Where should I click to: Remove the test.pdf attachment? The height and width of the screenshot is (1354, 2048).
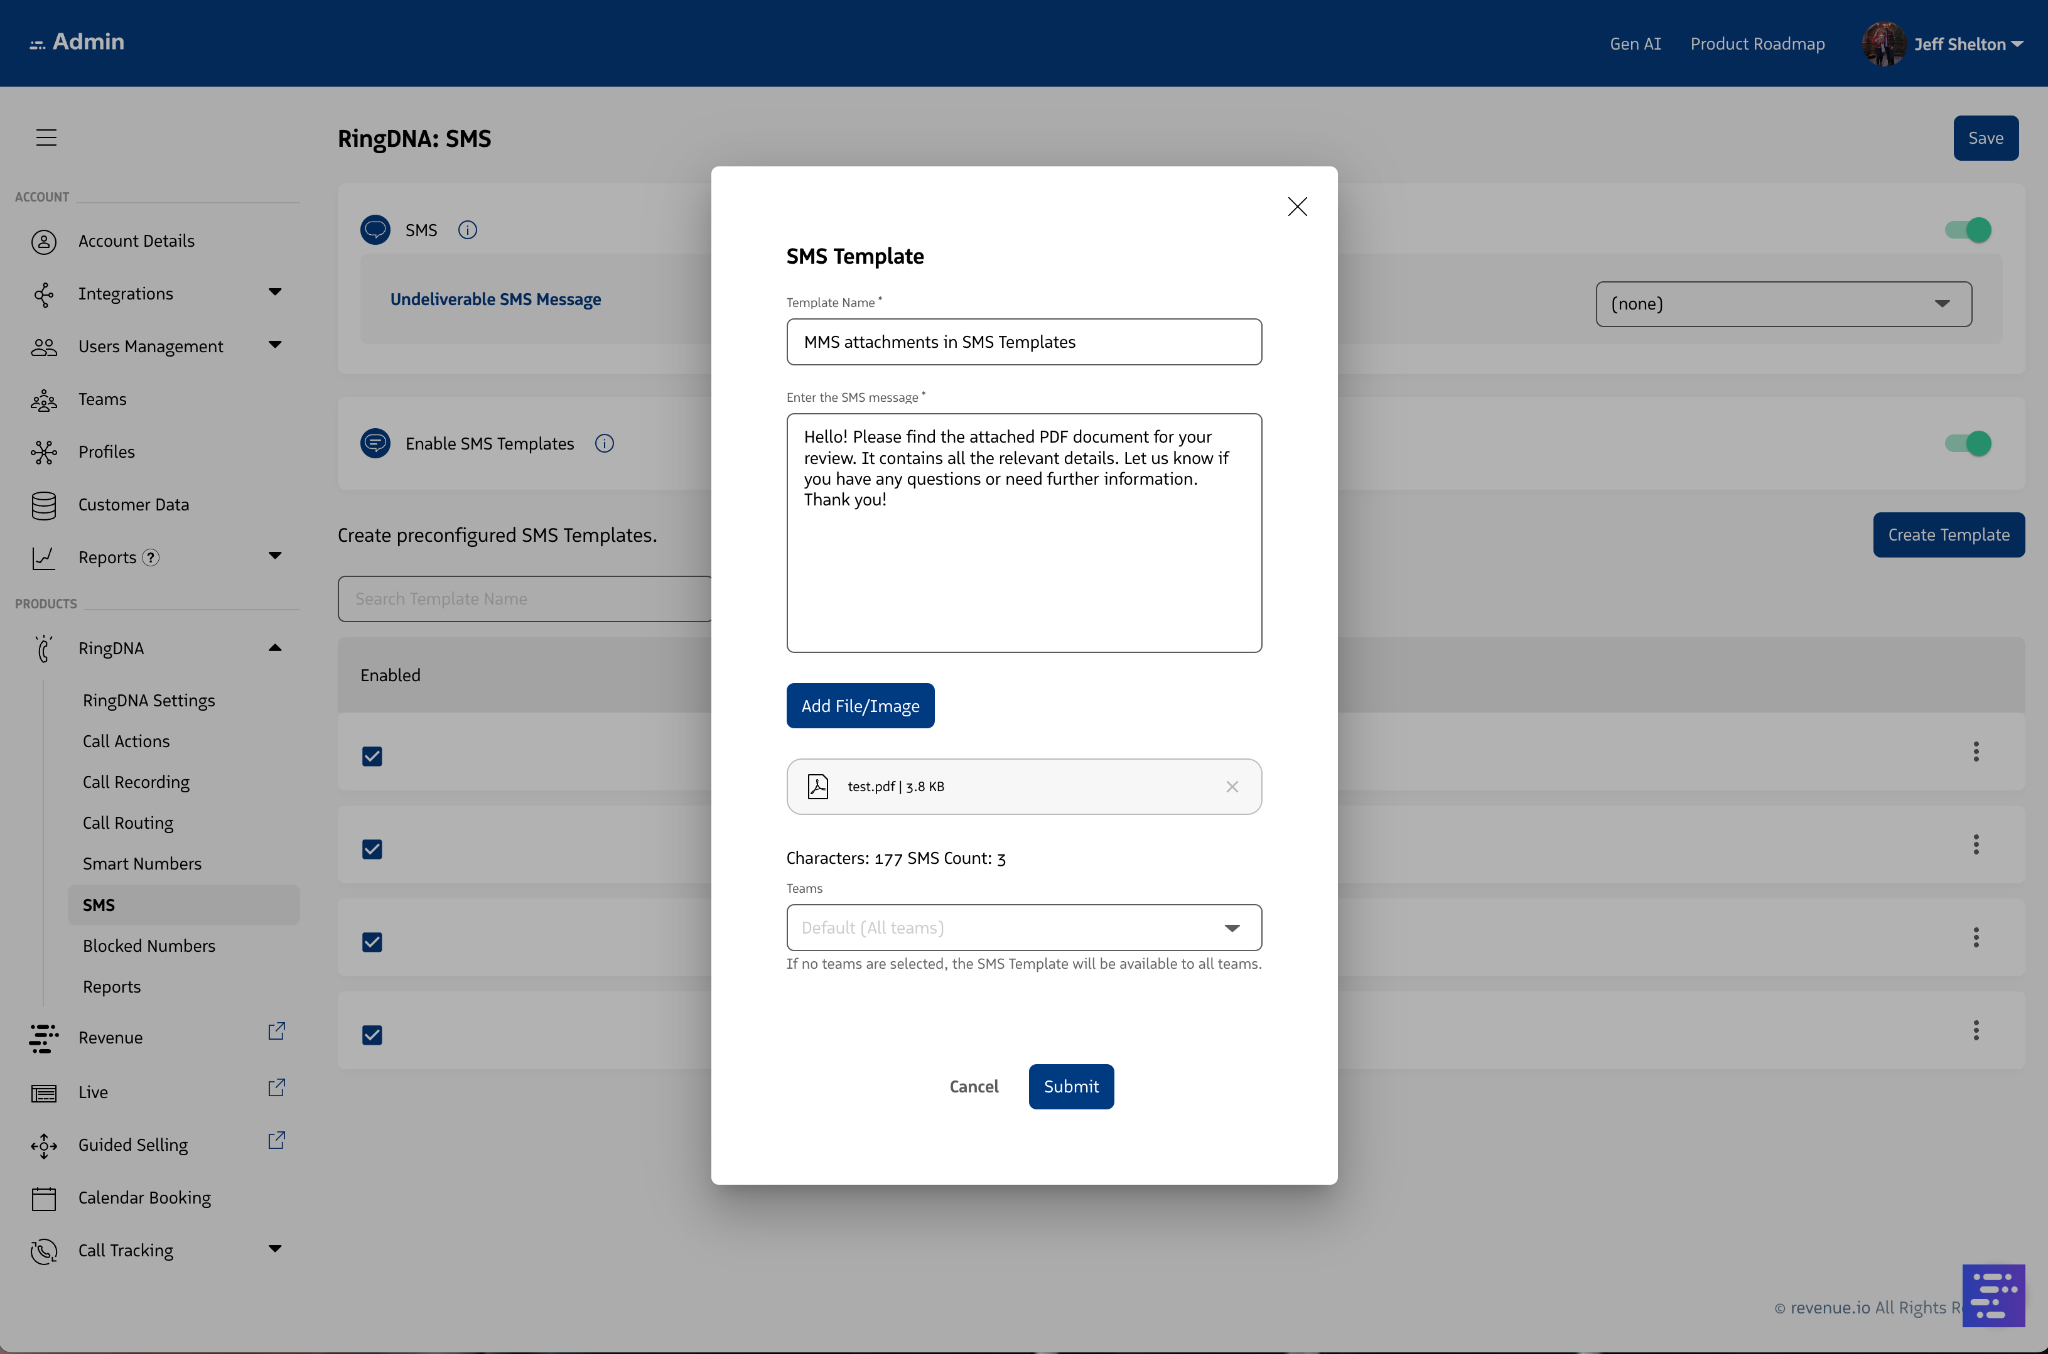tap(1232, 787)
